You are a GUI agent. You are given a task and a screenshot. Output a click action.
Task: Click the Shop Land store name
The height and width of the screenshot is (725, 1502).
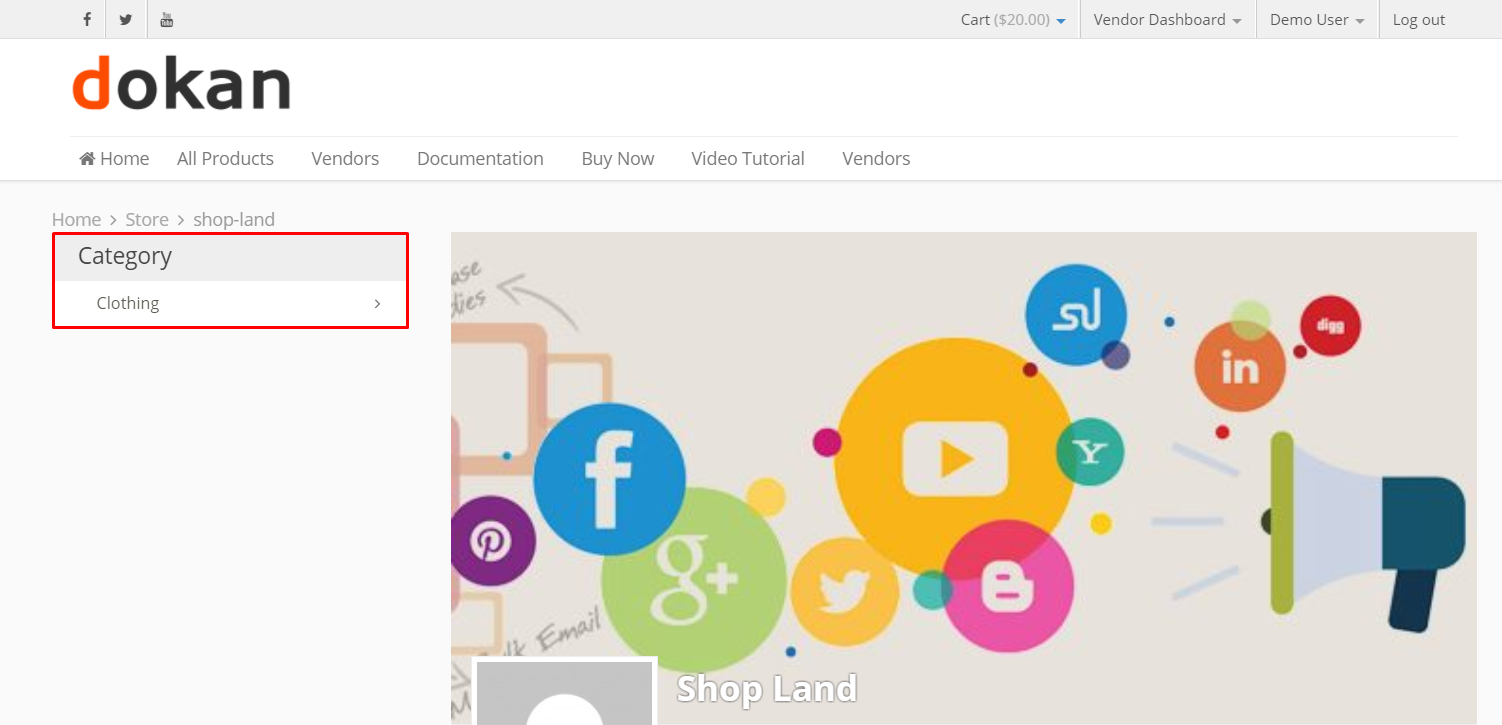[x=767, y=689]
